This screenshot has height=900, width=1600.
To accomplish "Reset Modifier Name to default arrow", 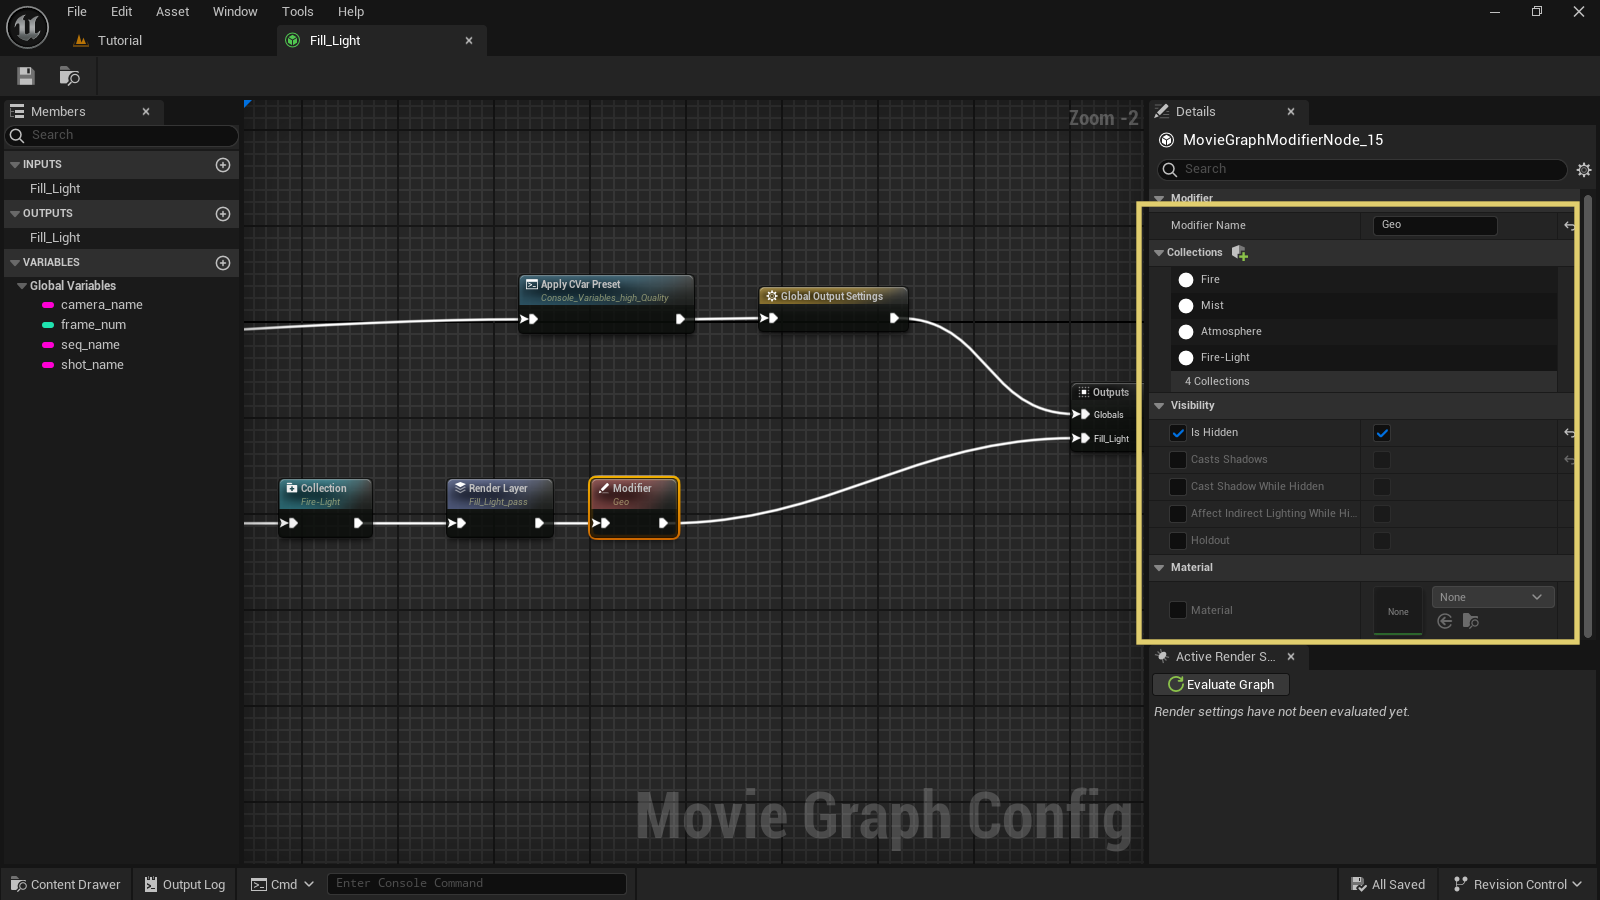I will (1569, 226).
